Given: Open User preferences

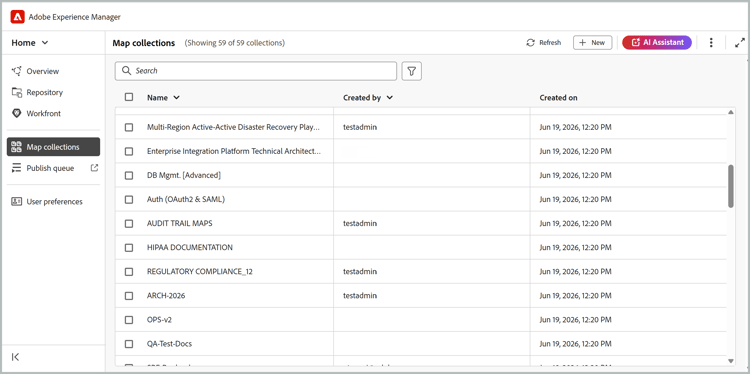Looking at the screenshot, I should tap(55, 201).
